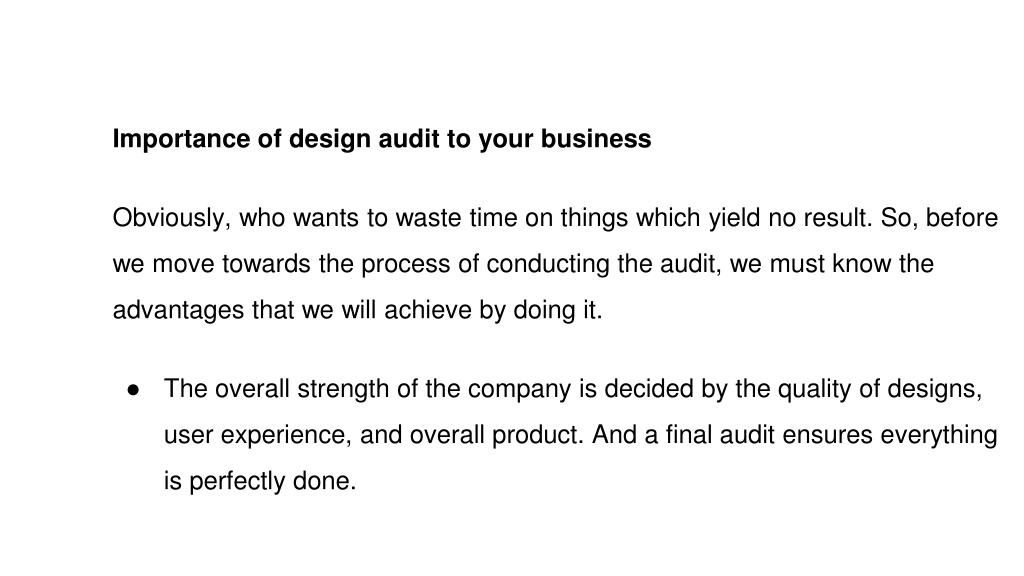Click the word "conducting" in second line
The height and width of the screenshot is (576, 1024).
click(x=548, y=264)
